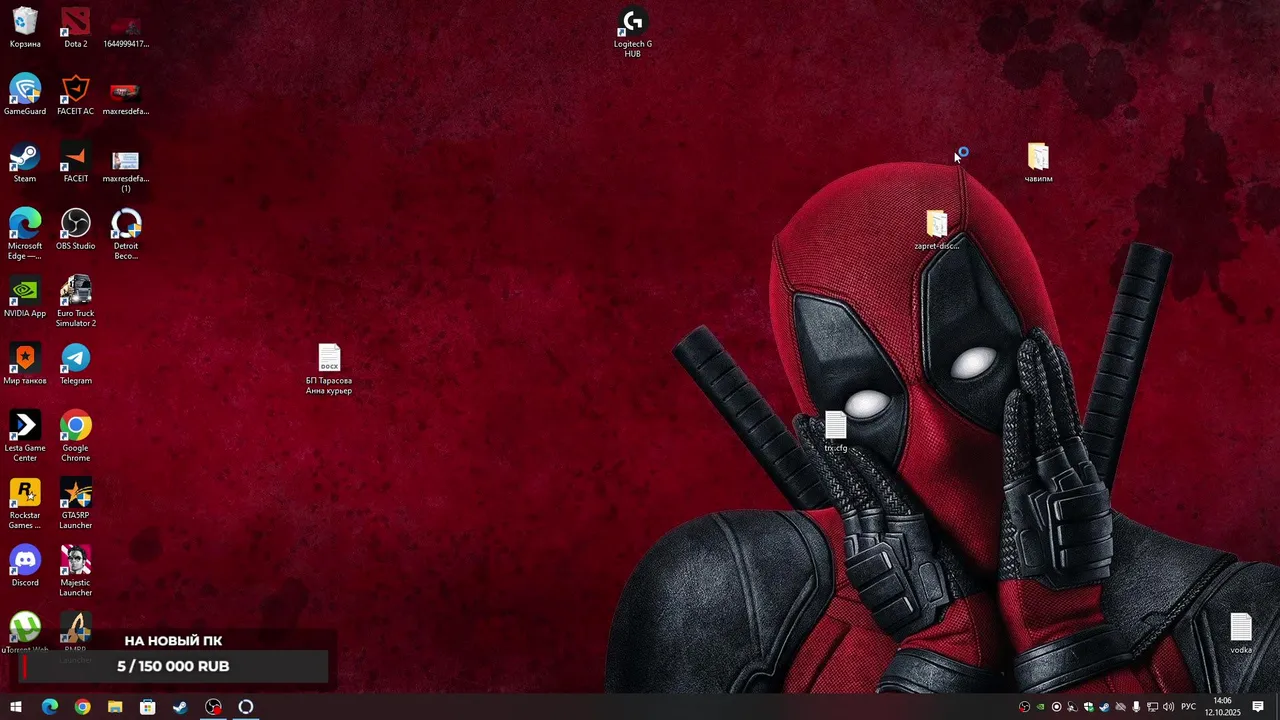Open the clock showing 14:06

click(x=1222, y=707)
